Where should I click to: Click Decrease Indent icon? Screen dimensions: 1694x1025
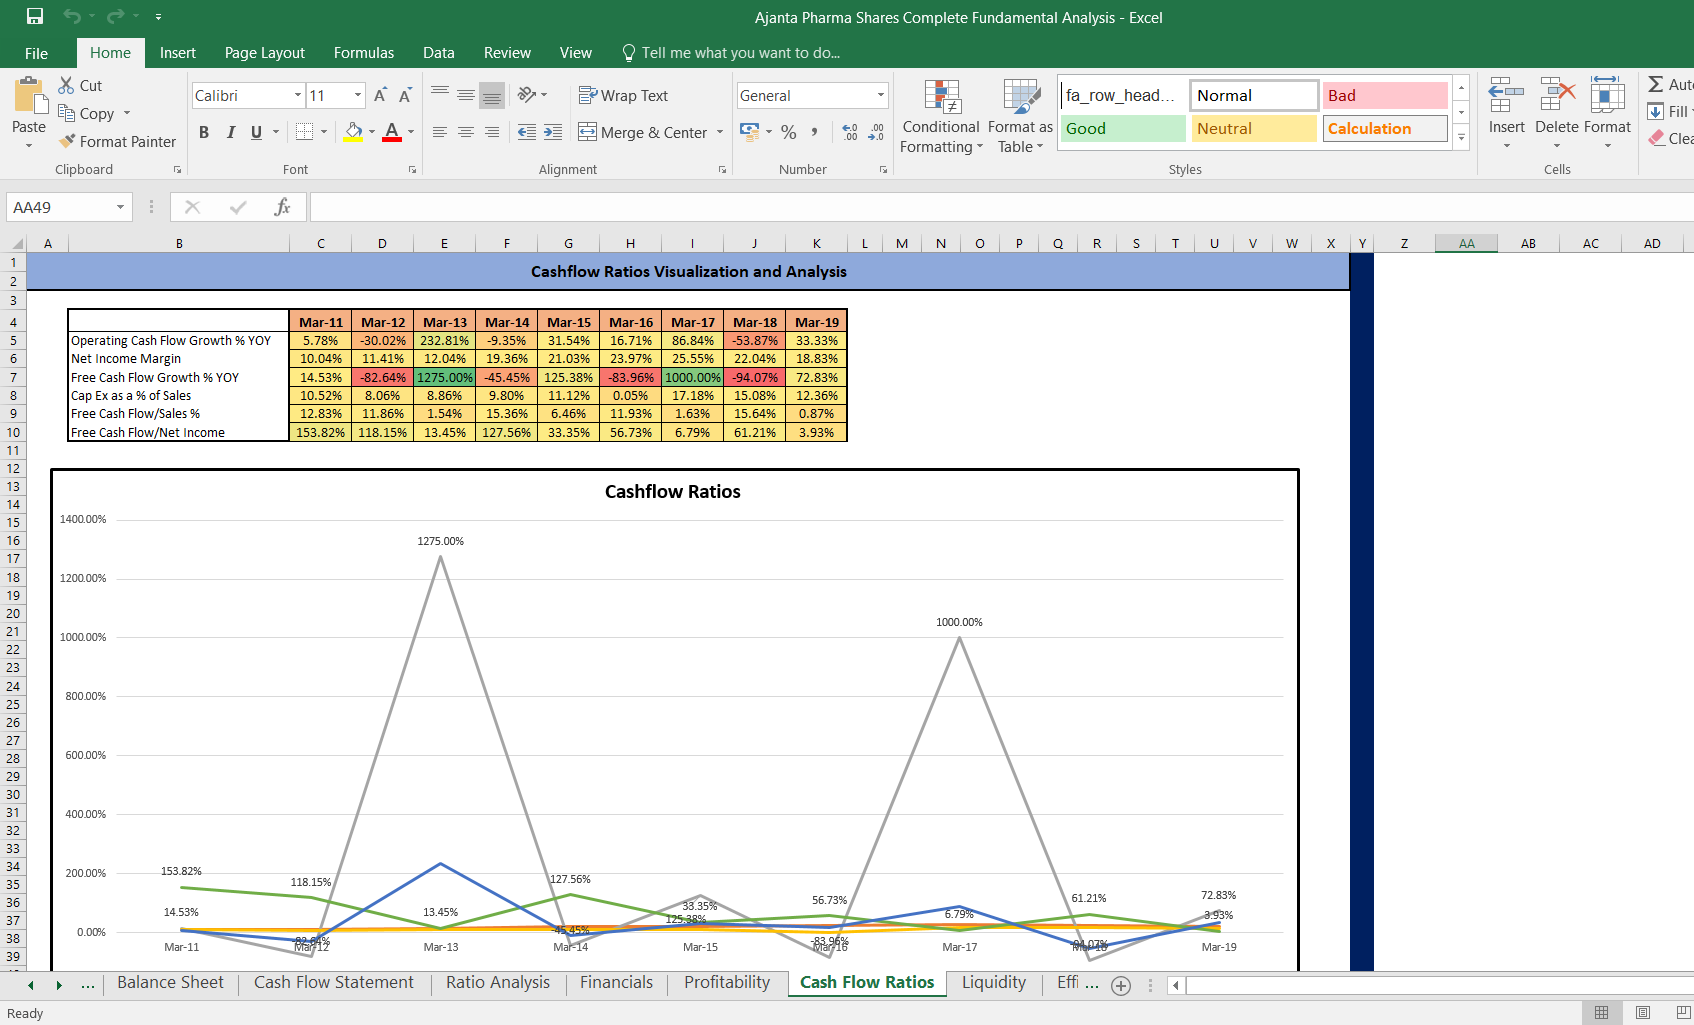[527, 132]
